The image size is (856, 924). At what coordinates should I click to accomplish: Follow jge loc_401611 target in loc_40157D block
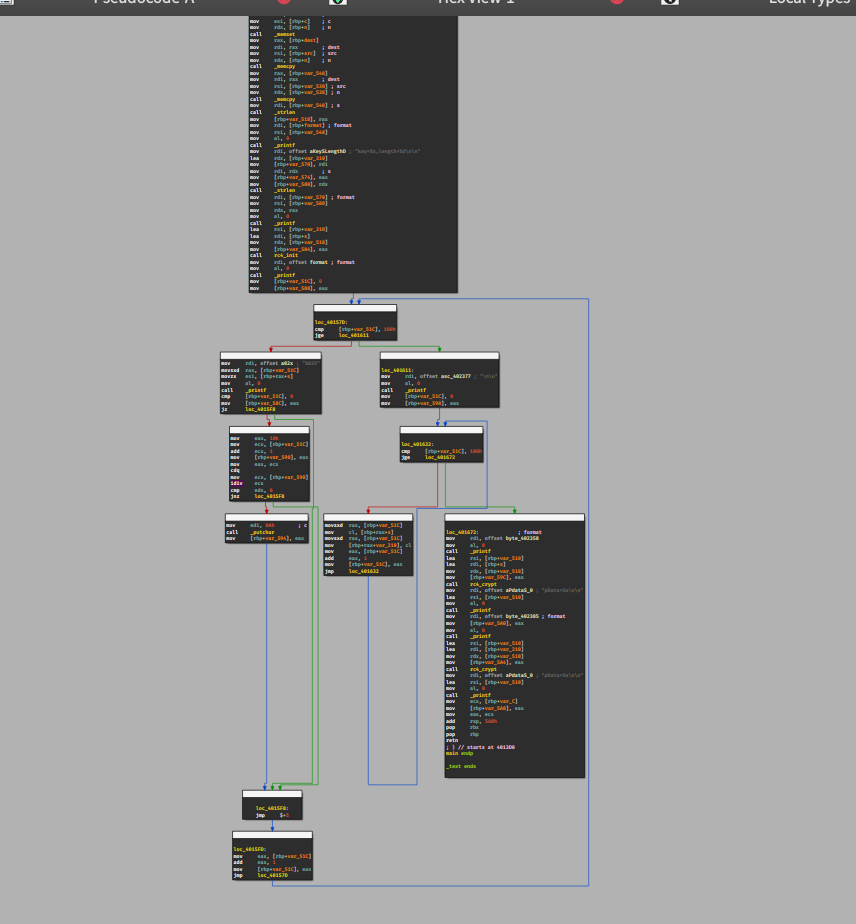[353, 336]
